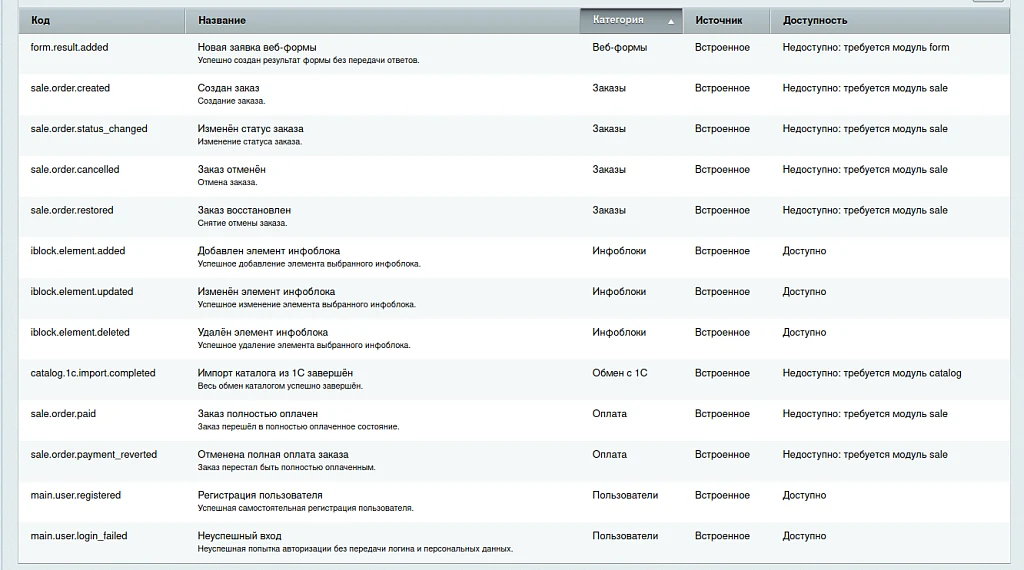Click the Категория column header

click(x=631, y=20)
